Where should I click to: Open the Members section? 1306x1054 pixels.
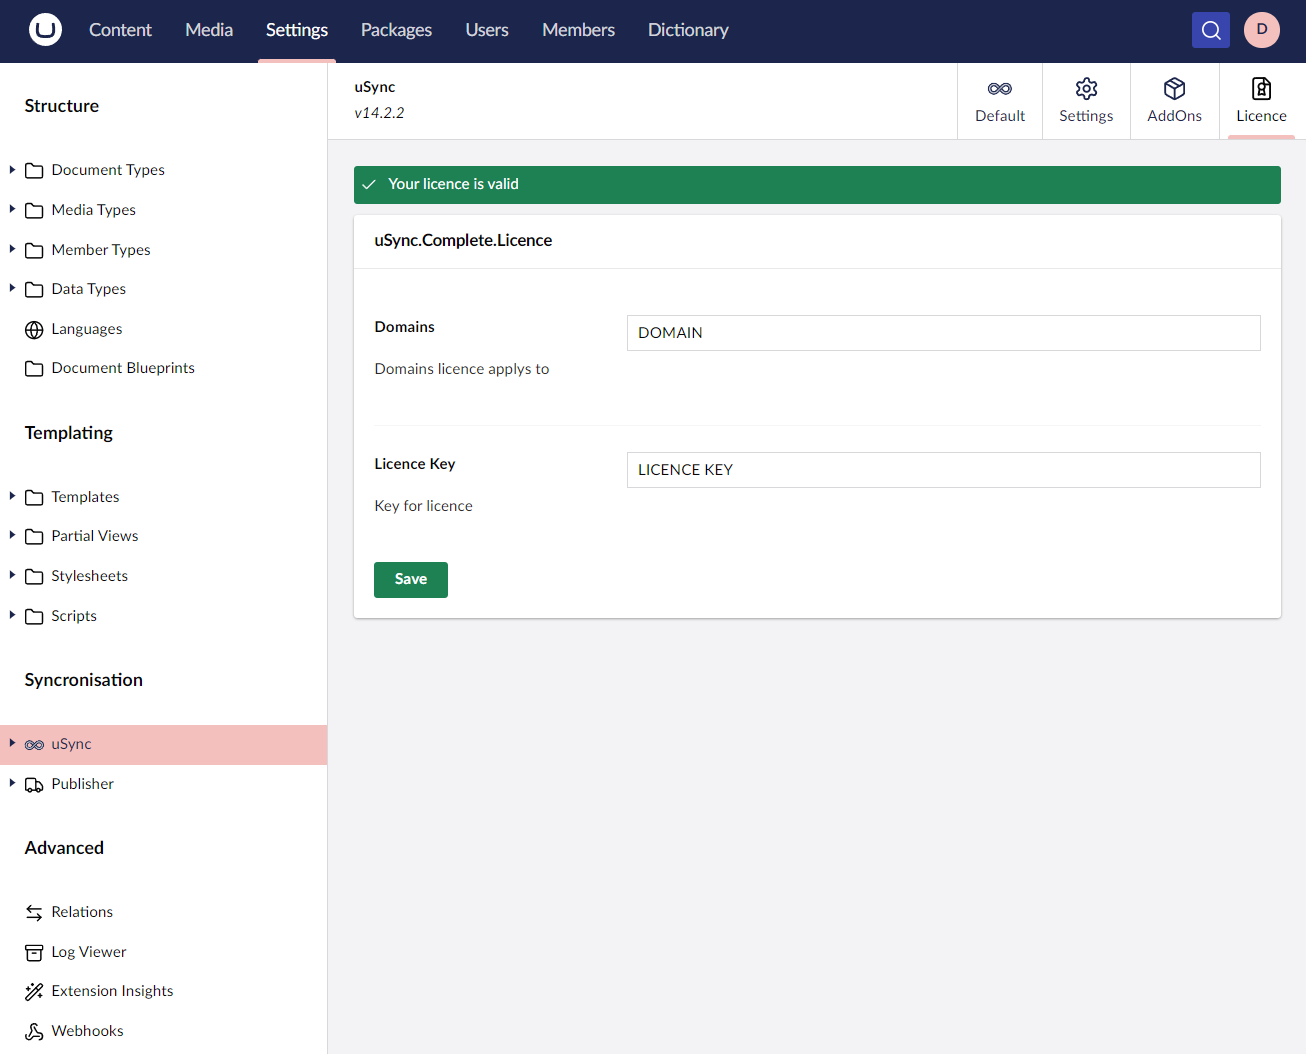[578, 30]
